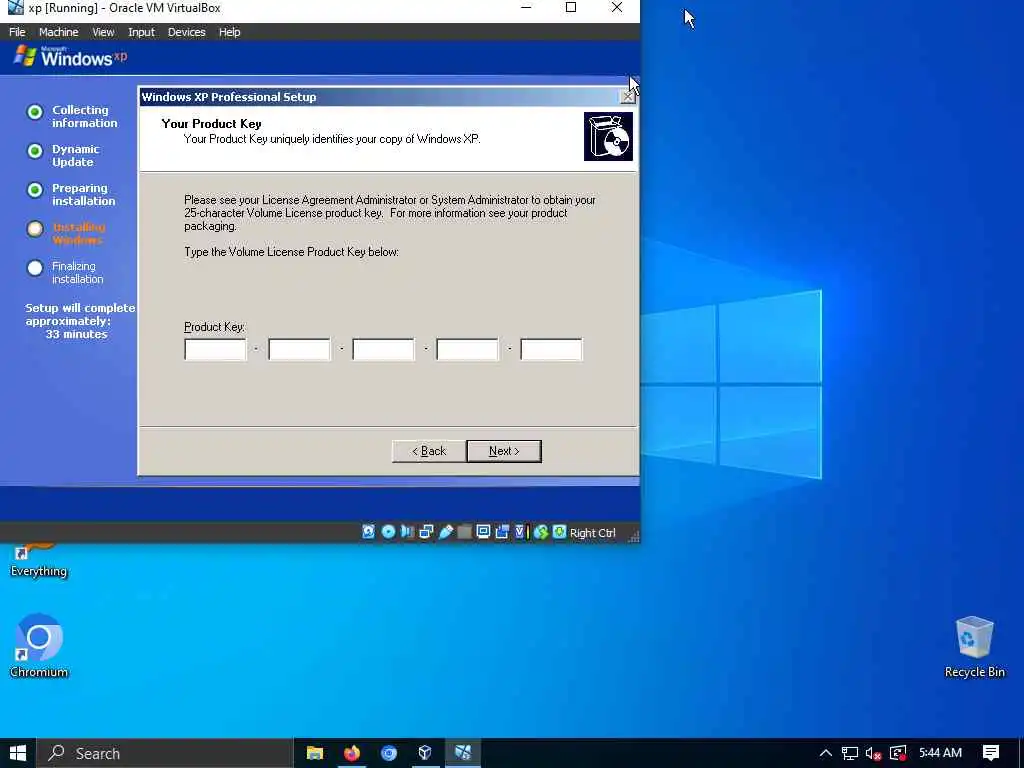Click the Next button in XP Setup
Viewport: 1024px width, 768px height.
click(x=504, y=451)
